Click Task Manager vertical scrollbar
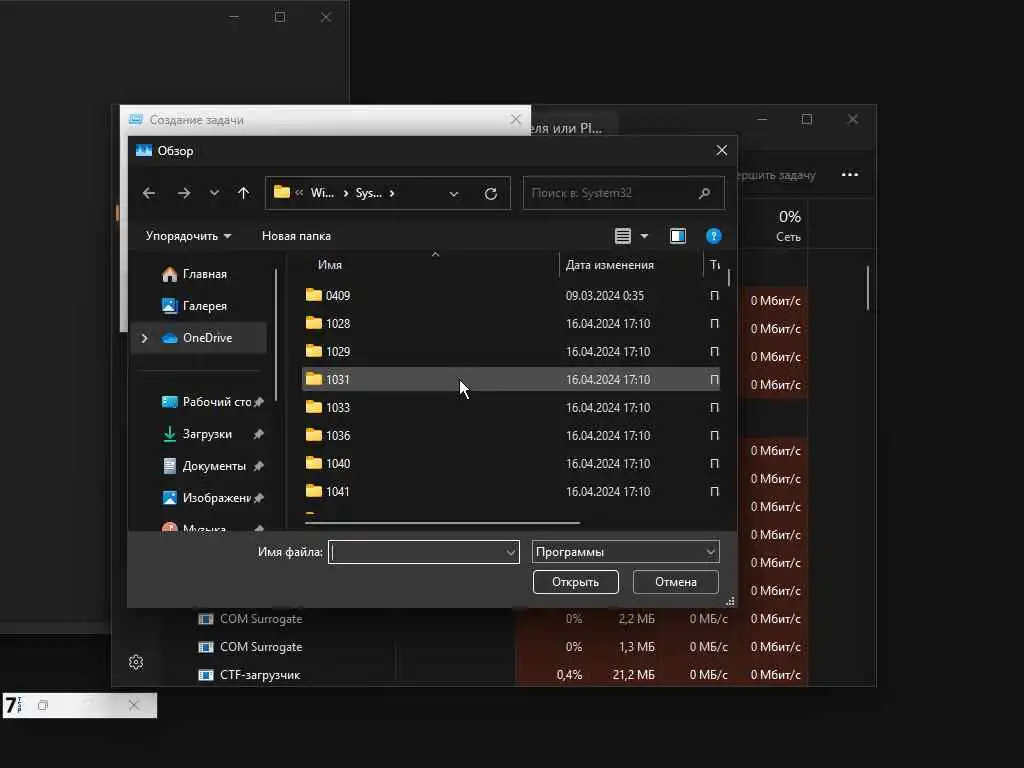The width and height of the screenshot is (1024, 768). [868, 288]
